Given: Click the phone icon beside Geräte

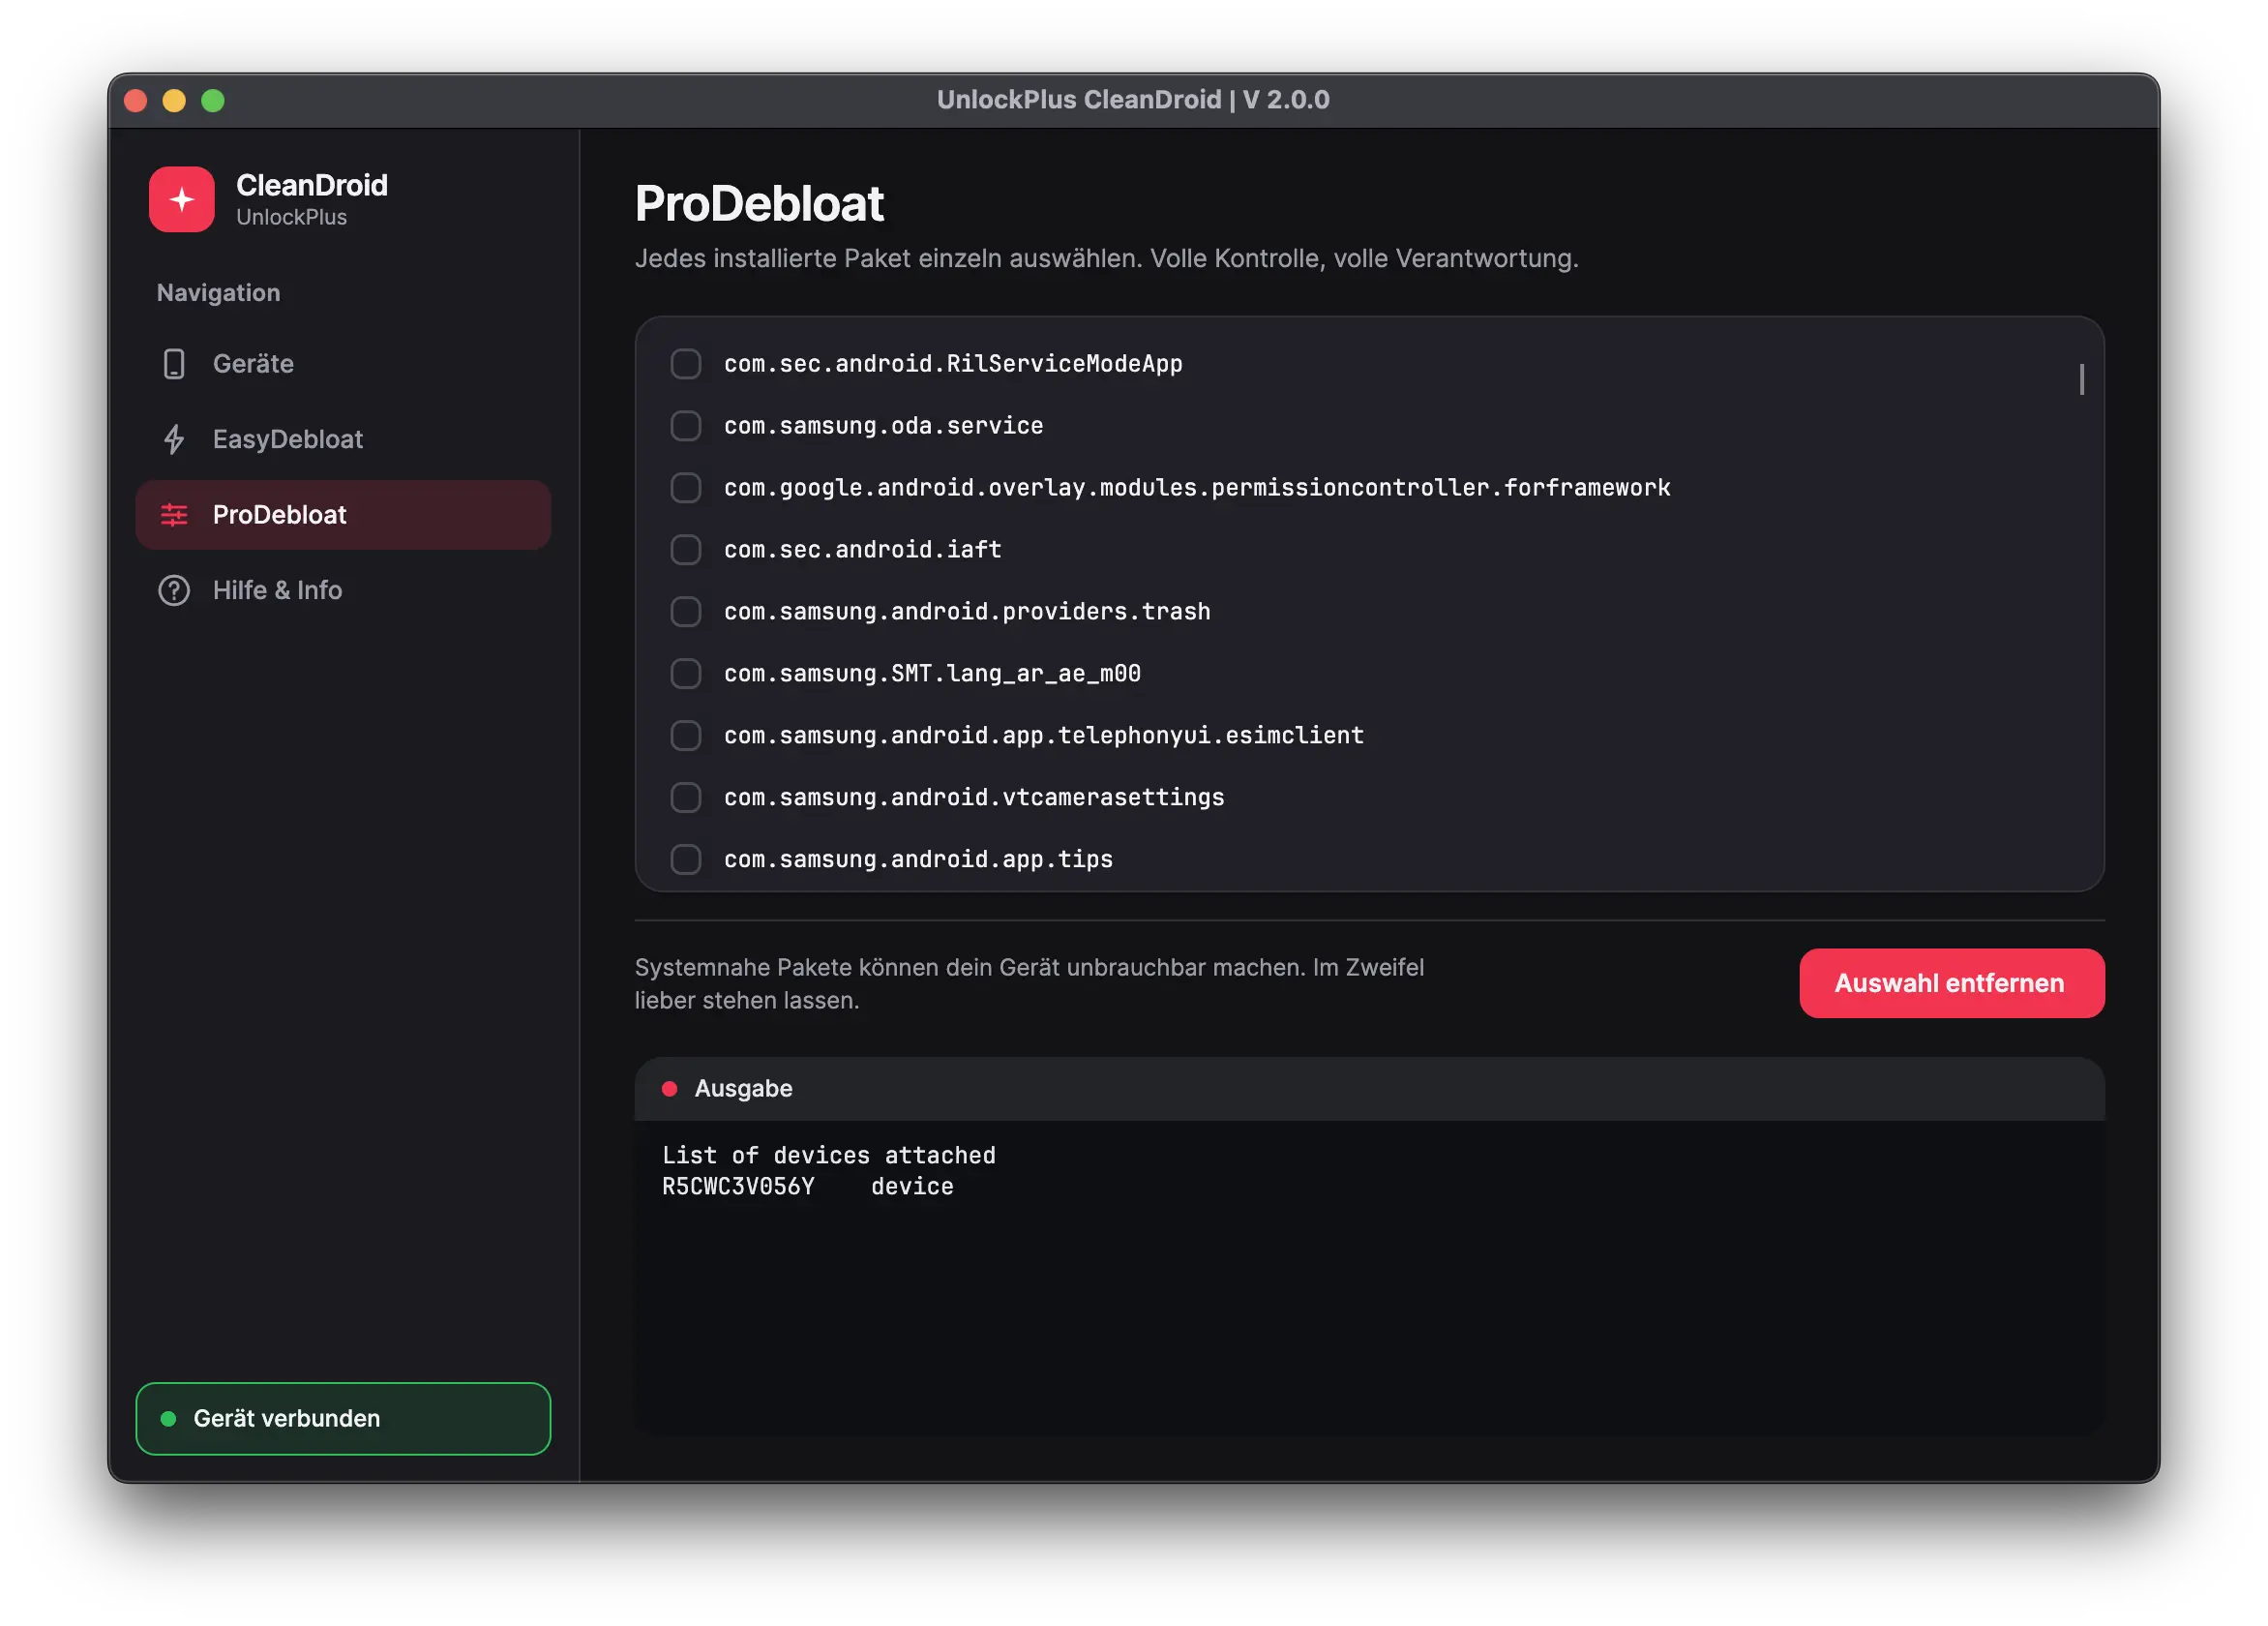Looking at the screenshot, I should tap(174, 364).
